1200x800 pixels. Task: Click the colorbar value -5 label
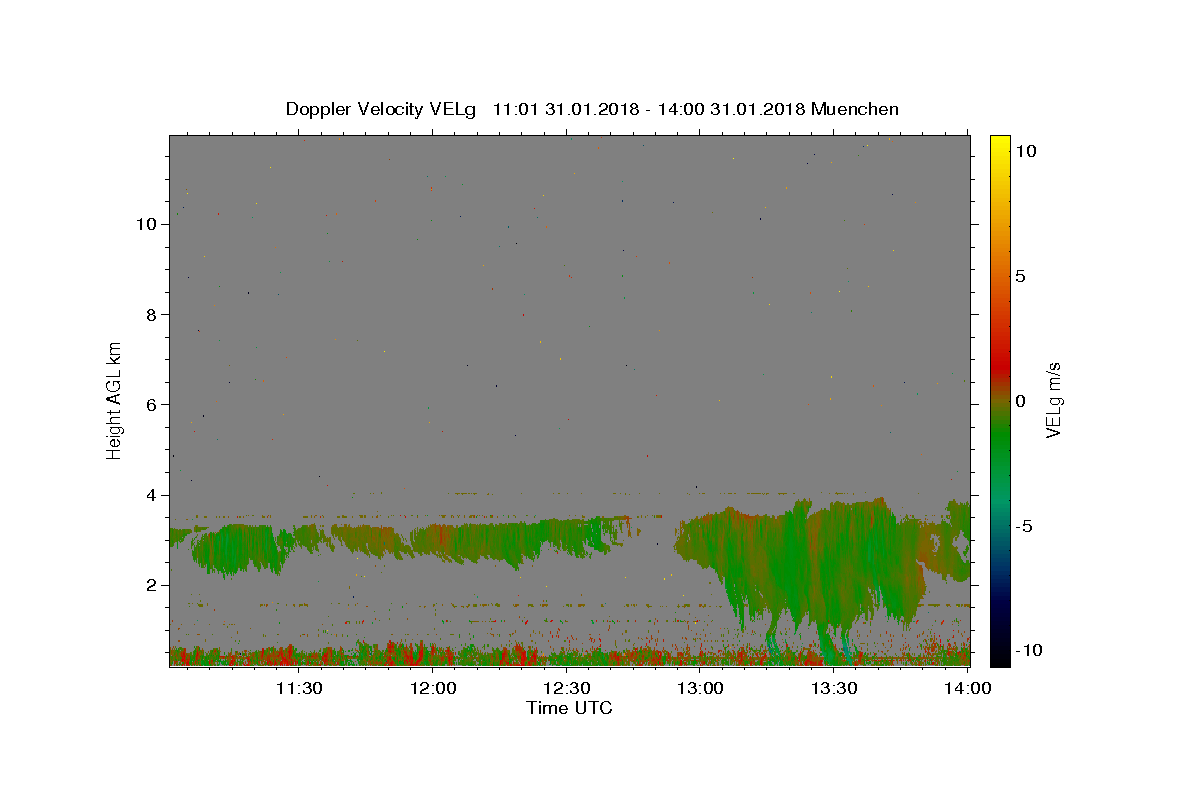[x=1024, y=526]
